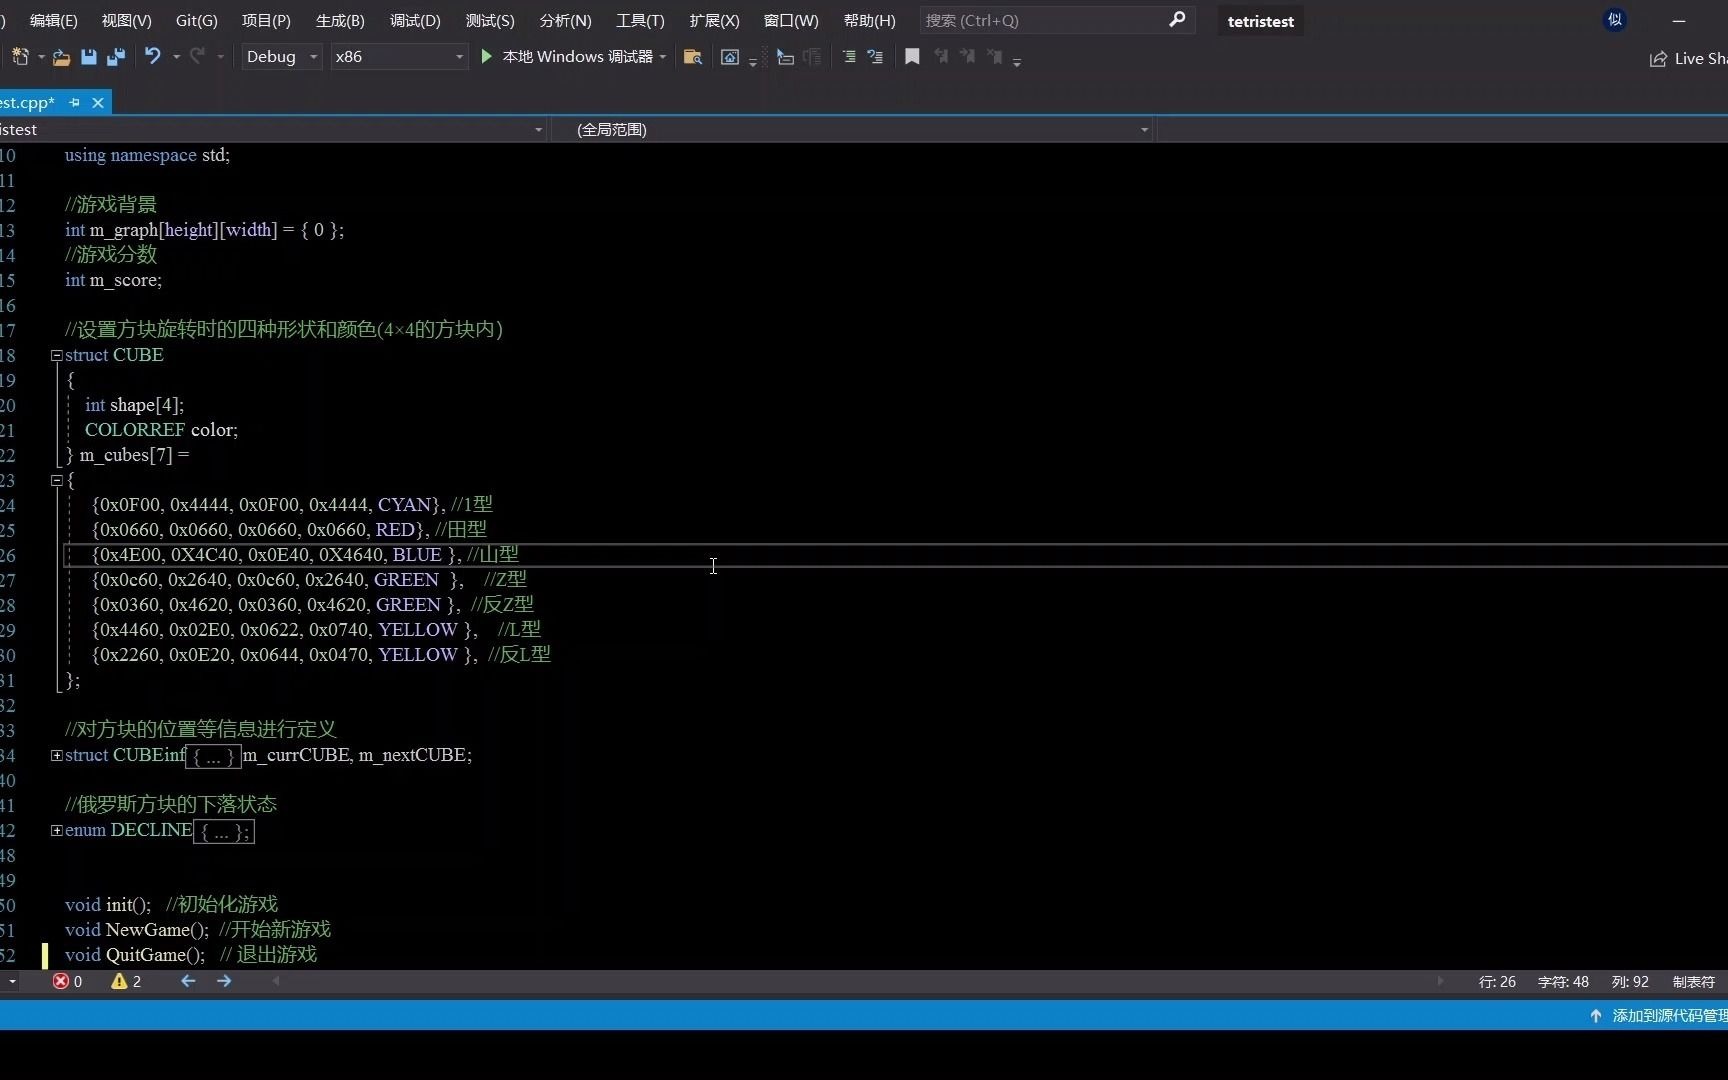The height and width of the screenshot is (1080, 1728).
Task: Click the tetristest solution name label
Action: pos(1260,21)
